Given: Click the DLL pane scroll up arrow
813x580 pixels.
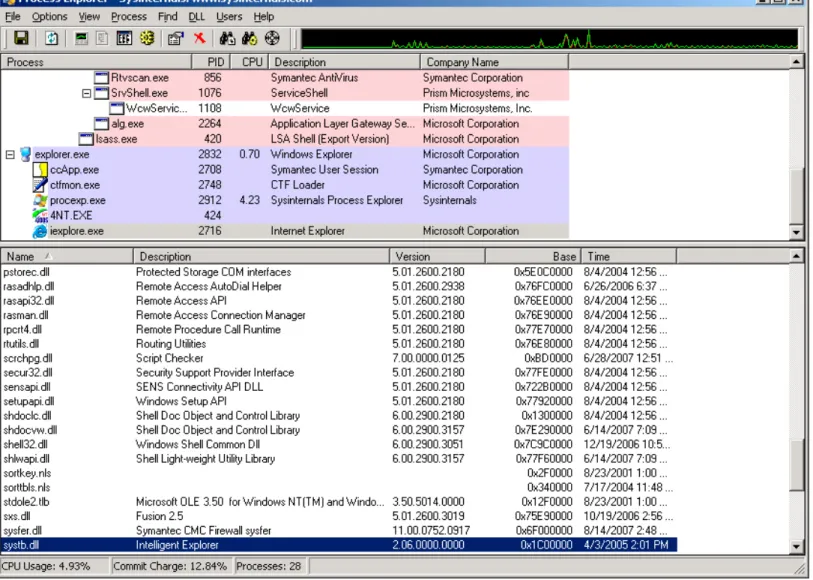Looking at the screenshot, I should (796, 256).
